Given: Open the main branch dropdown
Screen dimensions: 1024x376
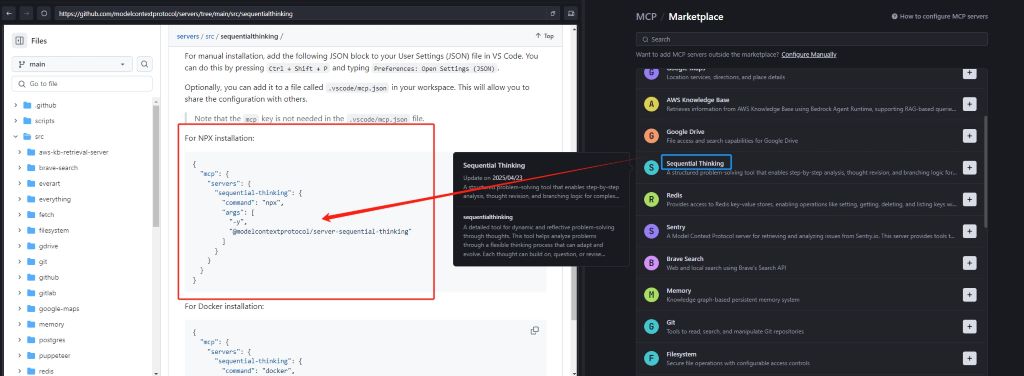Looking at the screenshot, I should pos(72,64).
